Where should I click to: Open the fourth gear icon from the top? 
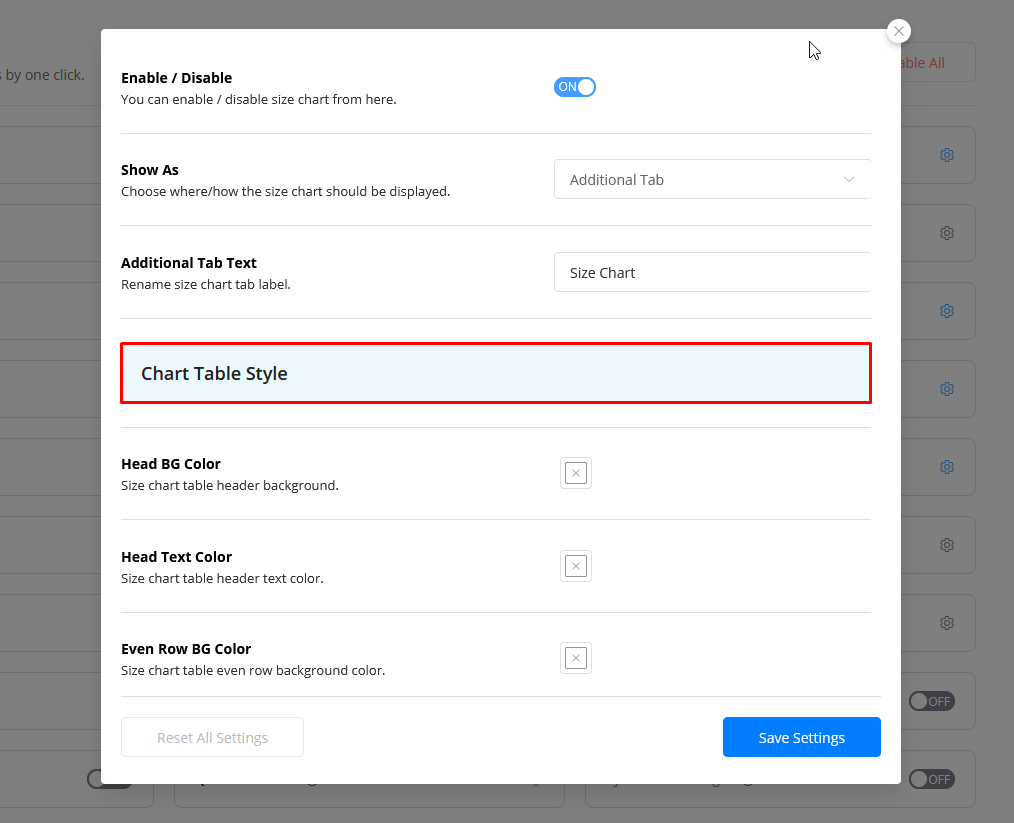point(946,389)
